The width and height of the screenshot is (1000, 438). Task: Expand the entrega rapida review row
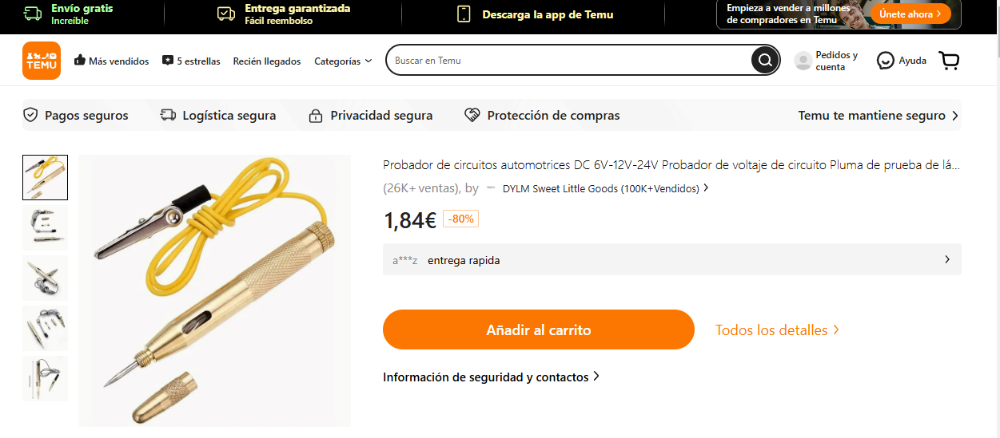pyautogui.click(x=672, y=259)
